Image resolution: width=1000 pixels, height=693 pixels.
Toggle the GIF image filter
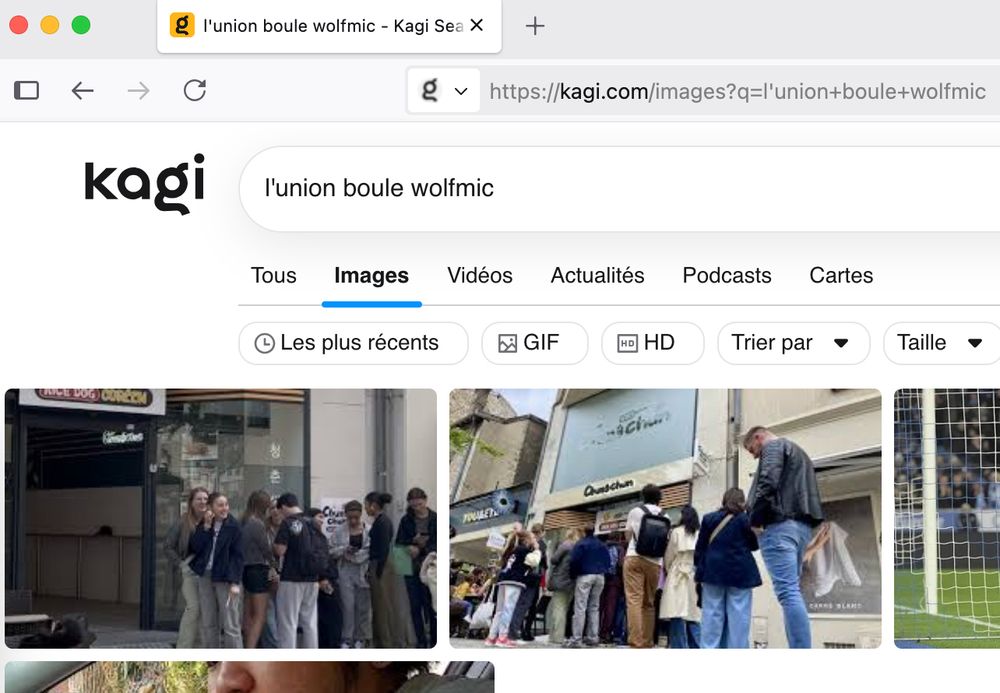535,343
